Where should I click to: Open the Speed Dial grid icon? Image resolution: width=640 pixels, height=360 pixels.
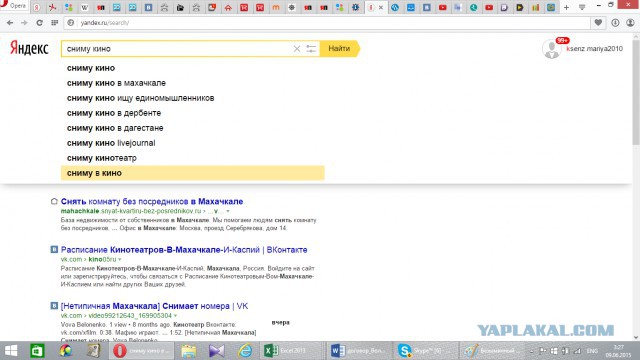(54, 23)
